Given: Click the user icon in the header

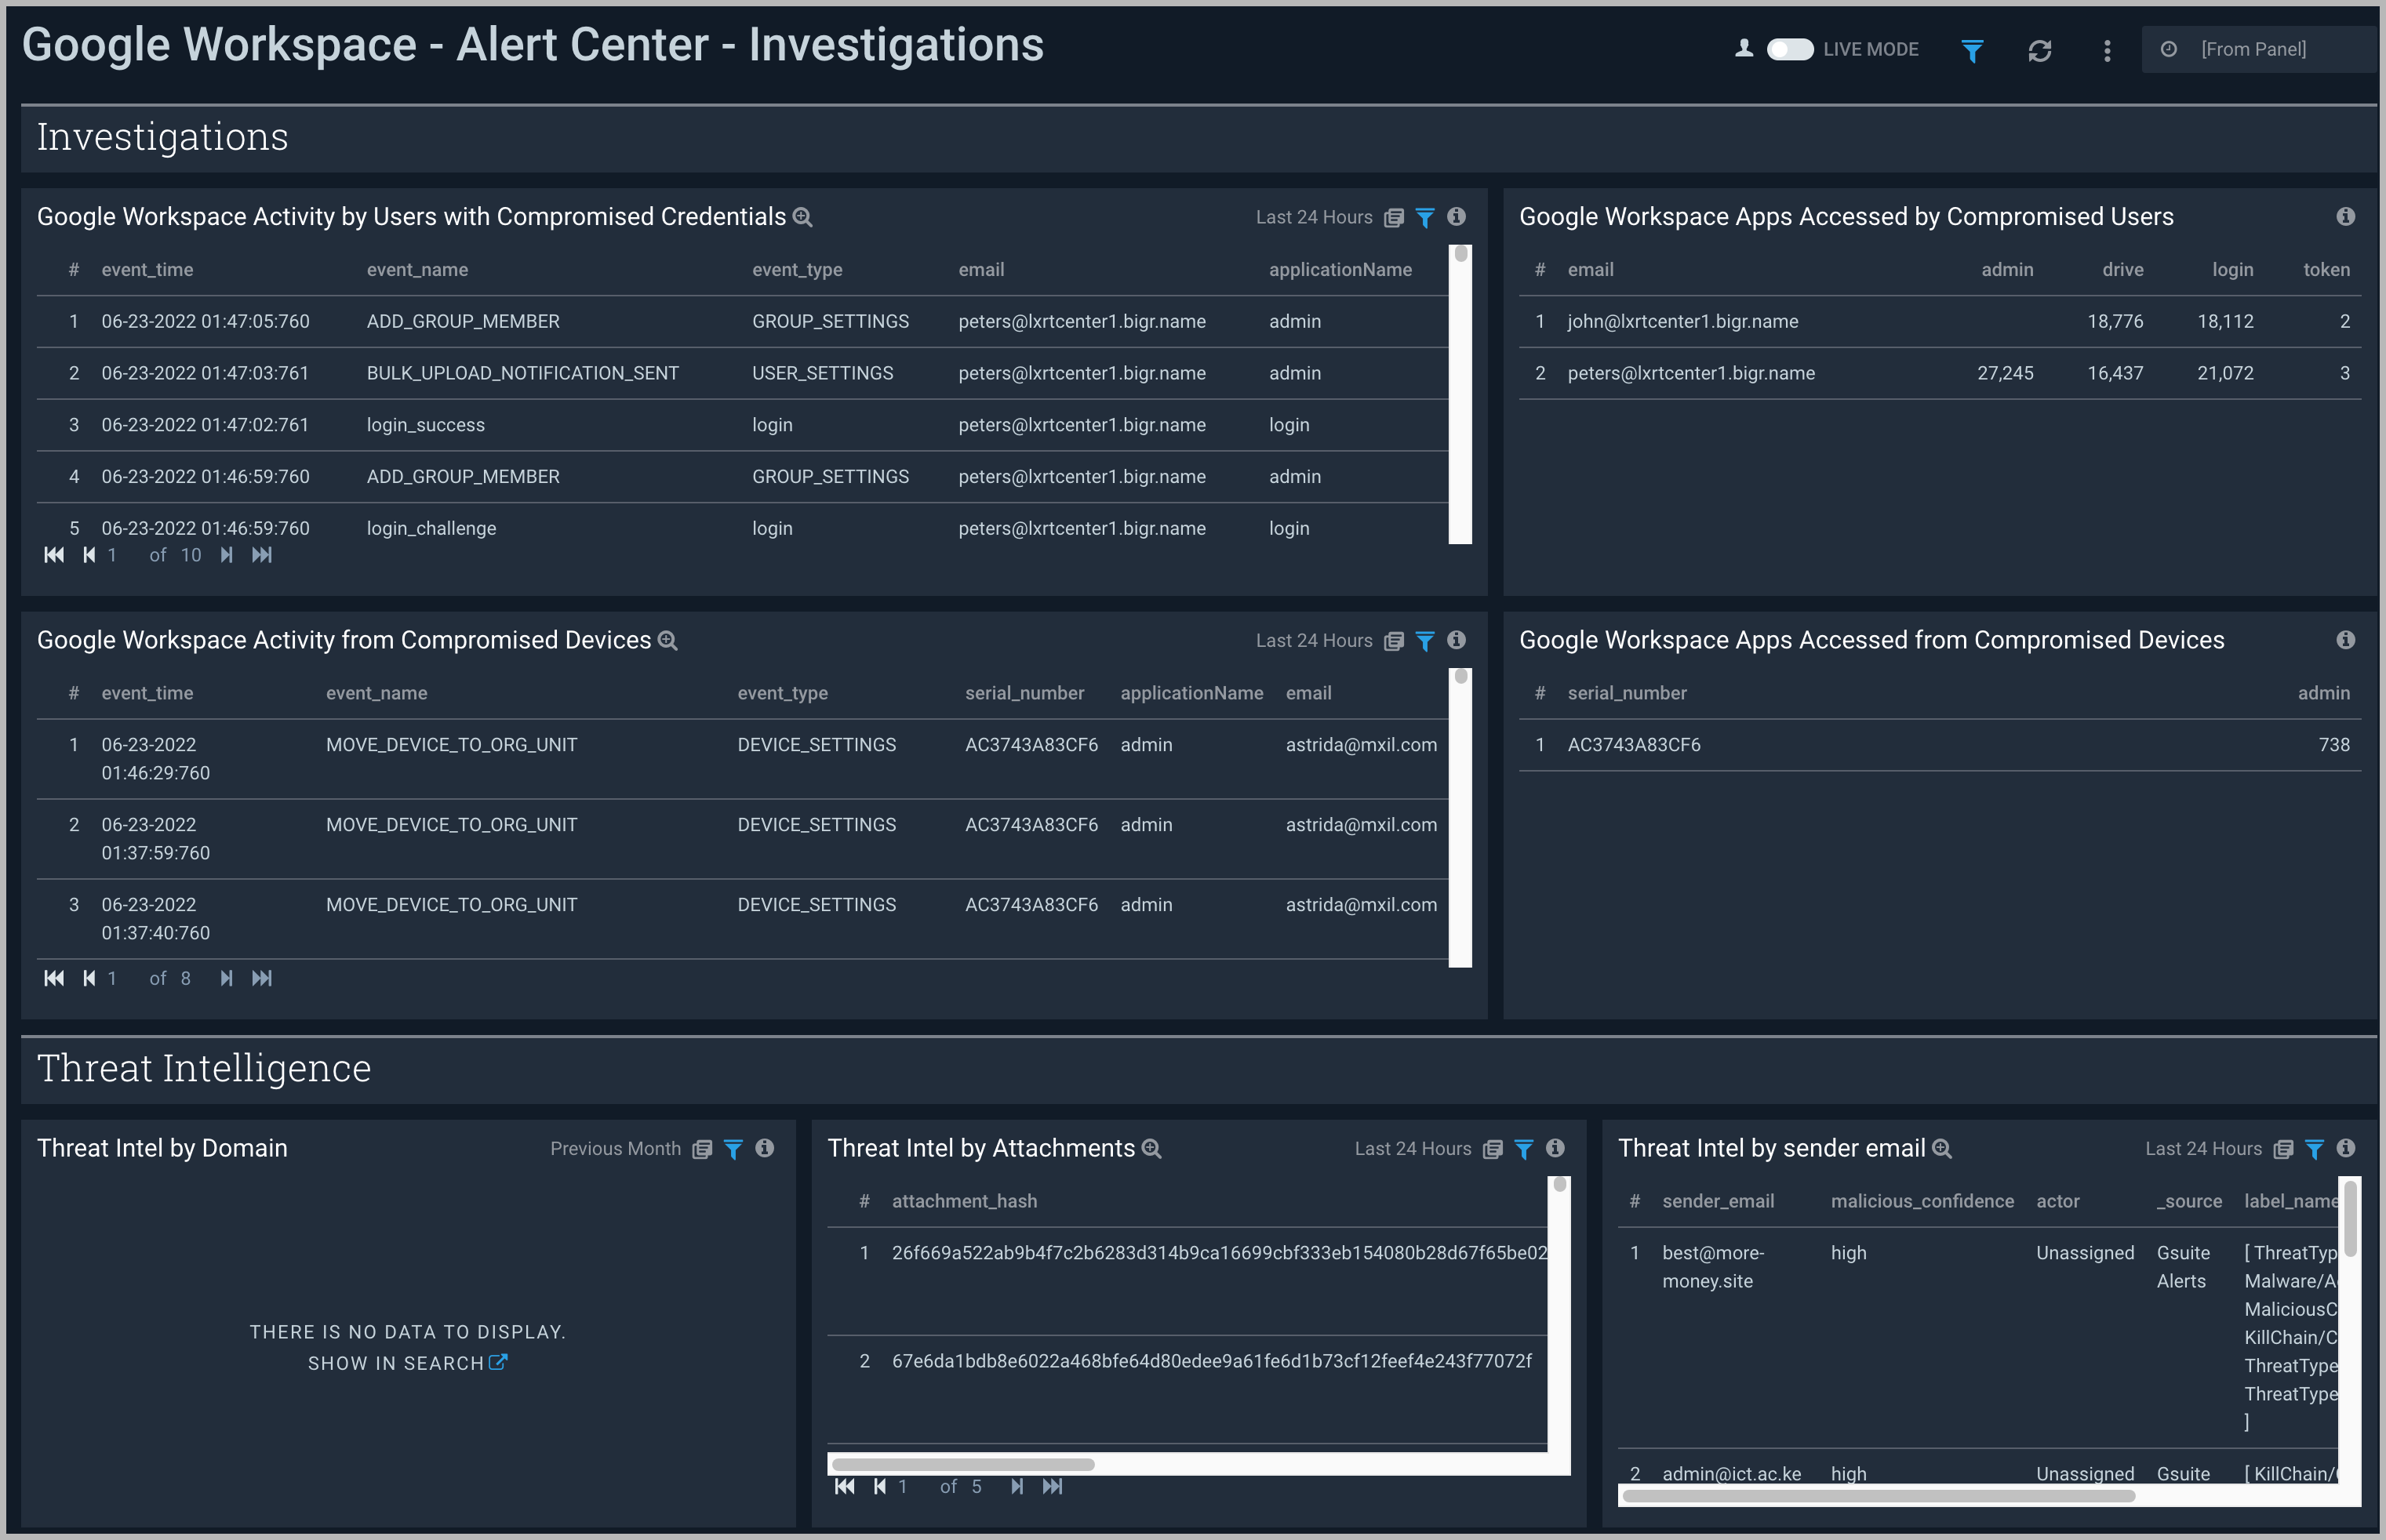Looking at the screenshot, I should click(x=1742, y=47).
